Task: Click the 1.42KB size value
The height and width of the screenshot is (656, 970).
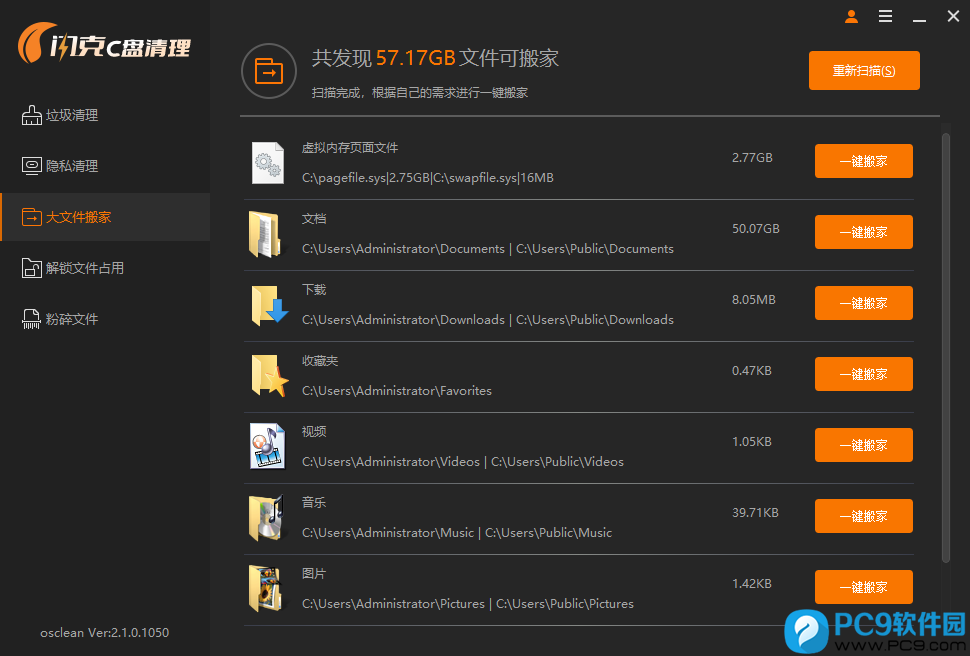Action: [x=752, y=584]
